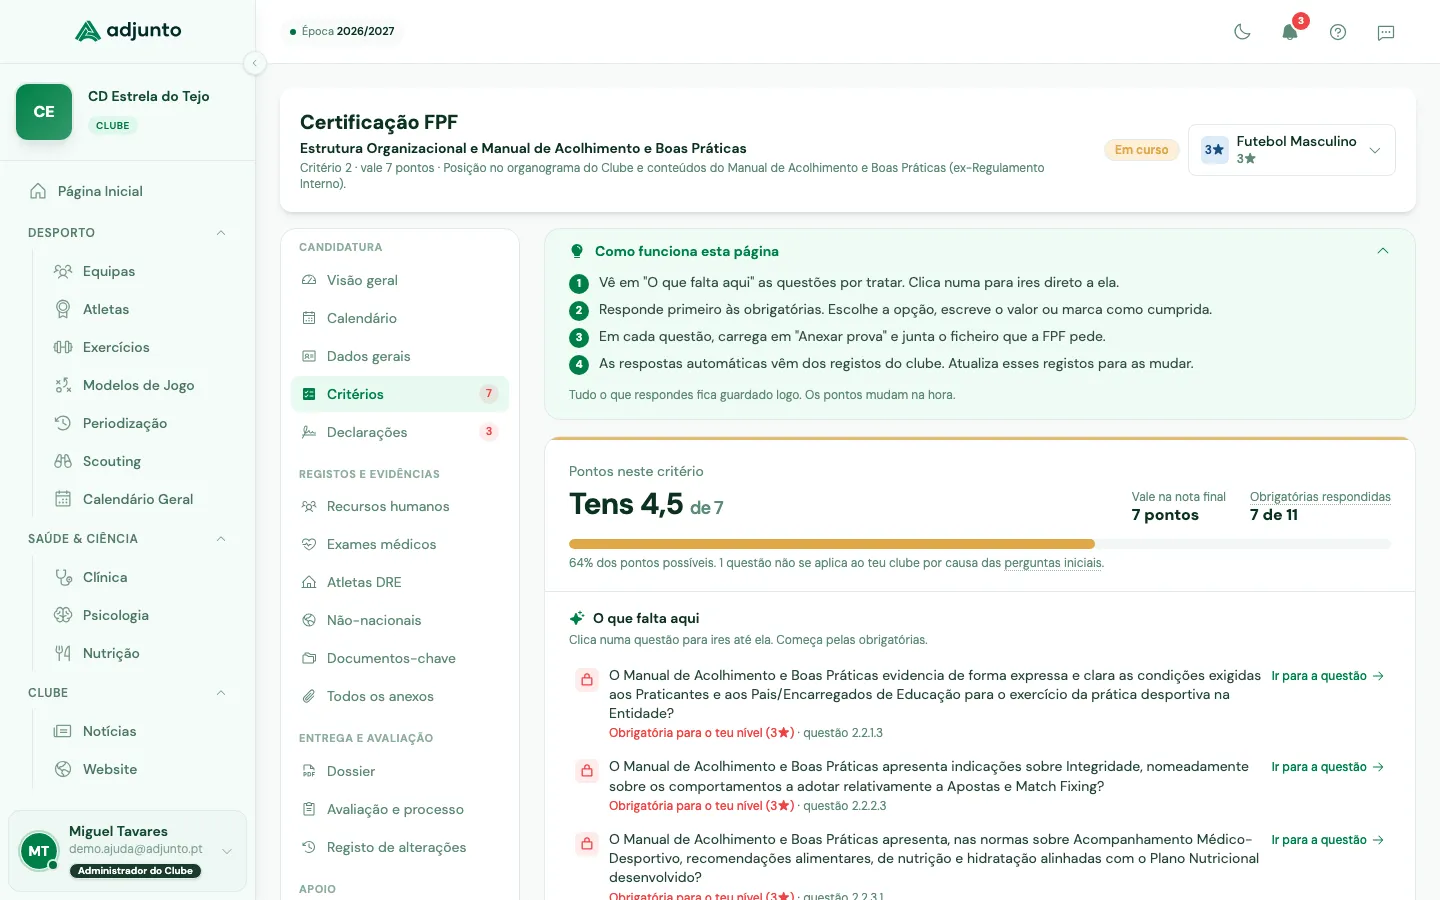Image resolution: width=1440 pixels, height=900 pixels.
Task: Click the 3-star level badge
Action: 1214,150
